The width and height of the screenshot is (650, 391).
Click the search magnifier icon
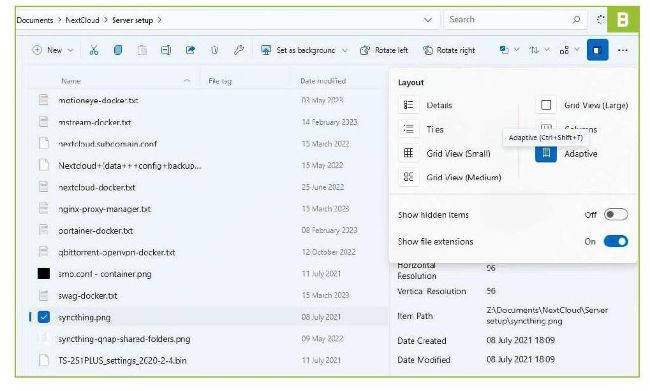coord(576,19)
